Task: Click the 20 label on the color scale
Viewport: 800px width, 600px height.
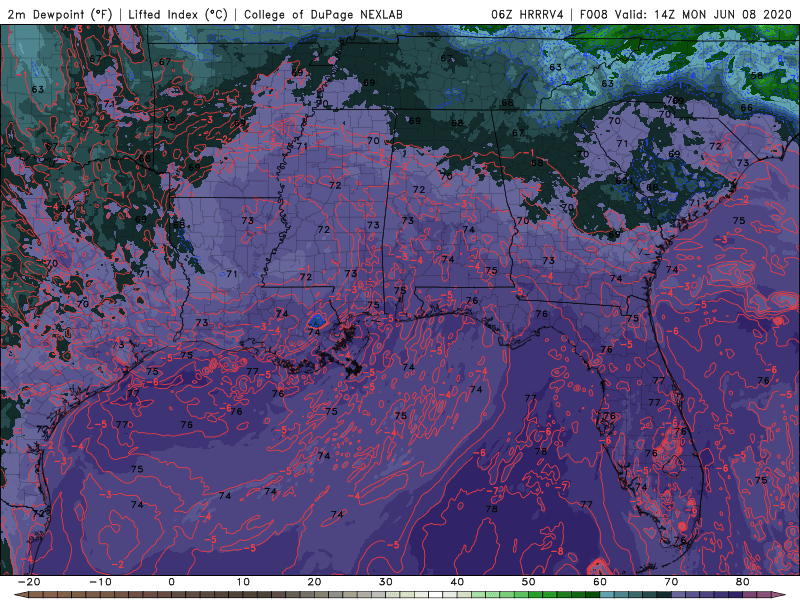Action: pos(314,582)
